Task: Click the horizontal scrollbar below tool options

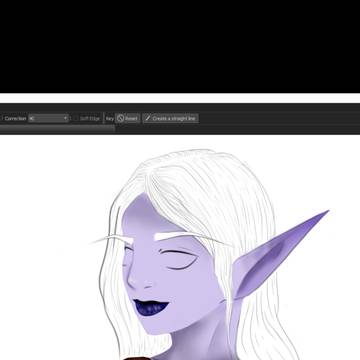Action: [x=57, y=128]
